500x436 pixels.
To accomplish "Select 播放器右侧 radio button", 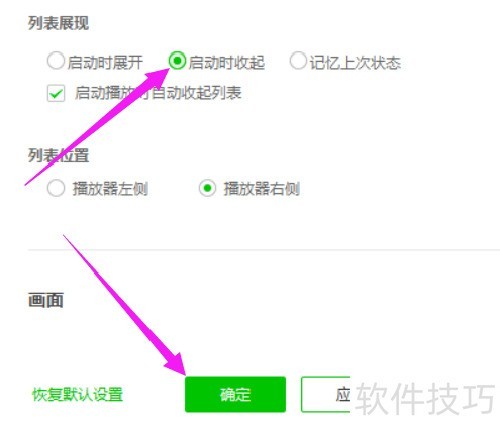I will (207, 188).
